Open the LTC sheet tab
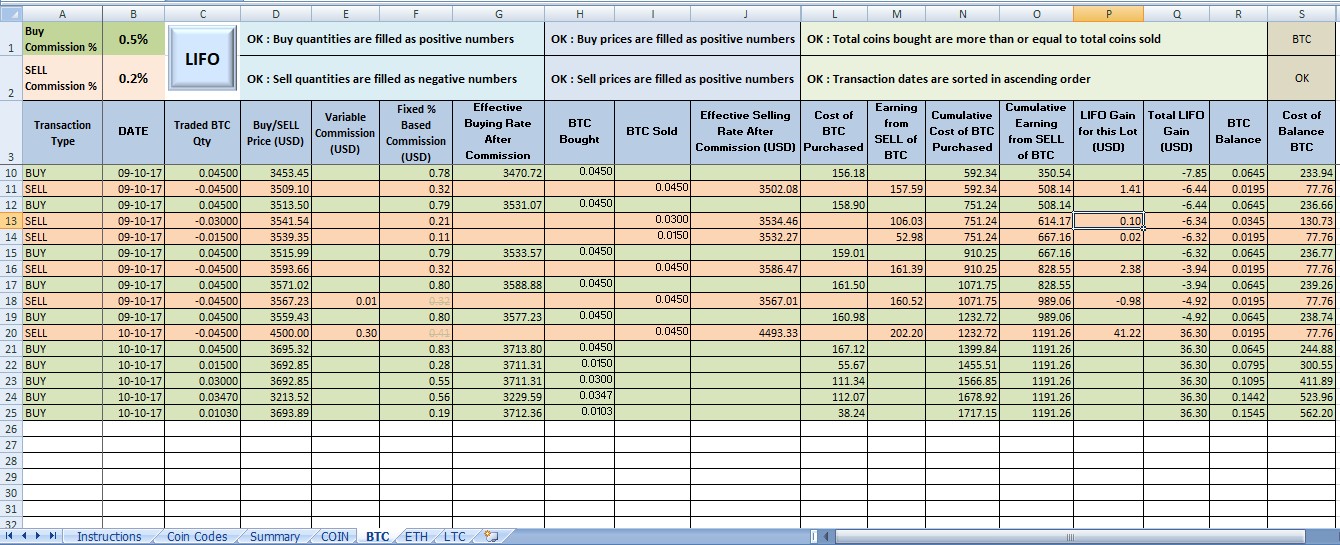Screen dimensions: 1340x545 tap(455, 537)
